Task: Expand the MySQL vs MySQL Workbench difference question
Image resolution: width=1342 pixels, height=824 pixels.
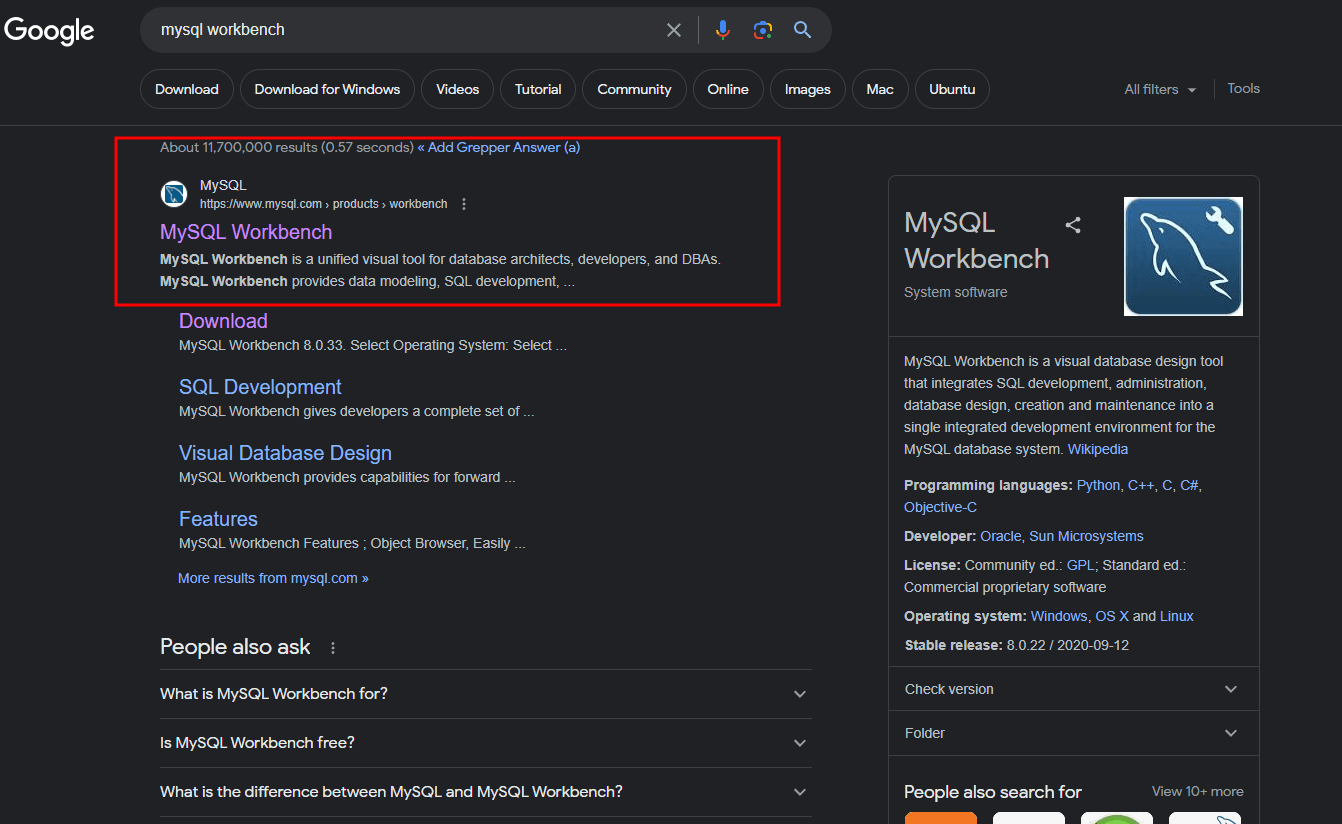Action: 486,792
